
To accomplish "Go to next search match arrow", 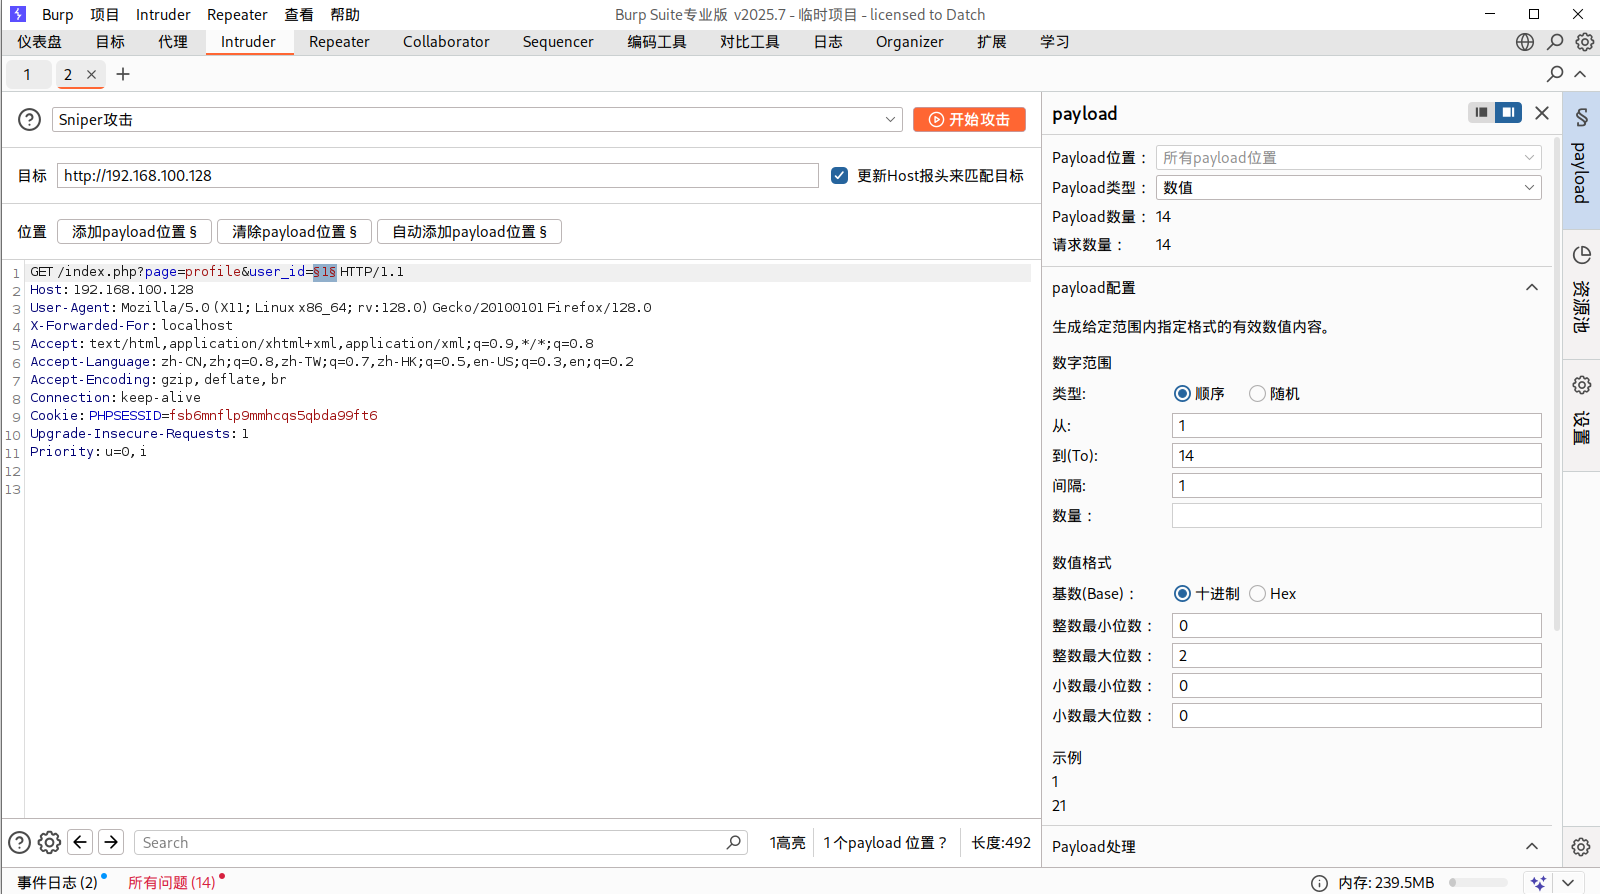I will (111, 842).
